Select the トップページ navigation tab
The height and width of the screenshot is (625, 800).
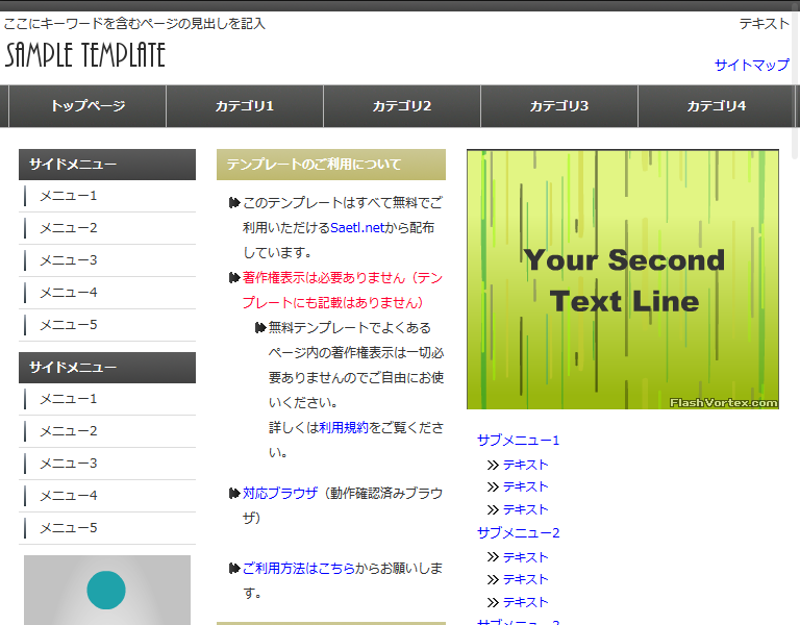87,105
